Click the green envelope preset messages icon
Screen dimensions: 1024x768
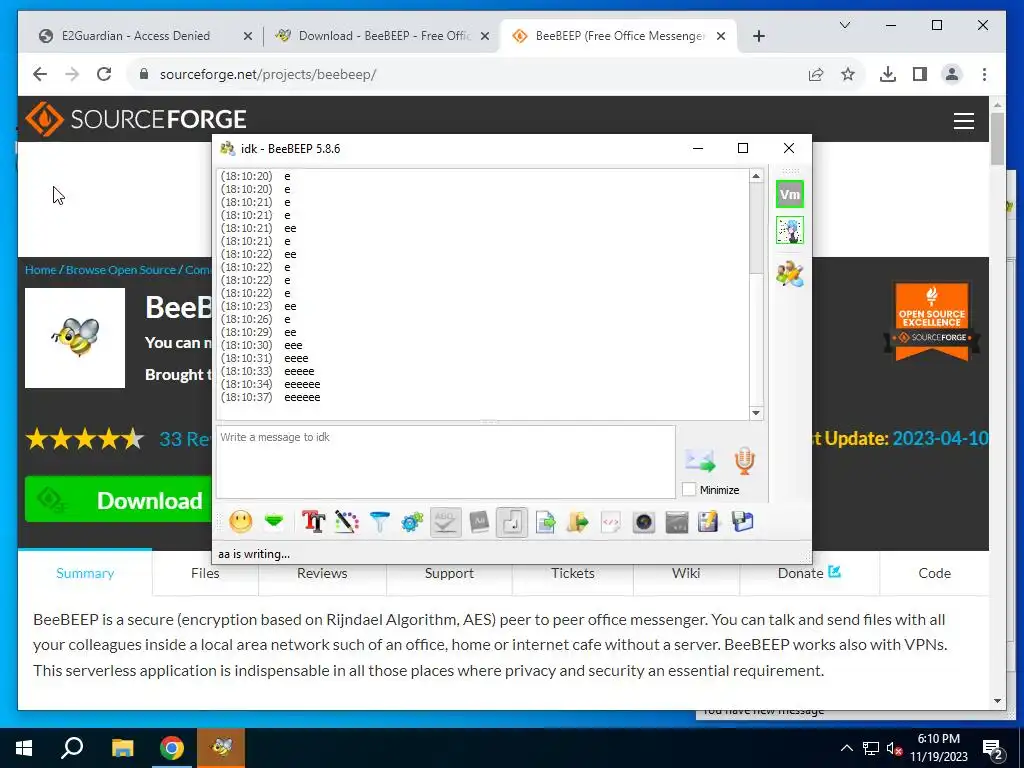click(274, 522)
